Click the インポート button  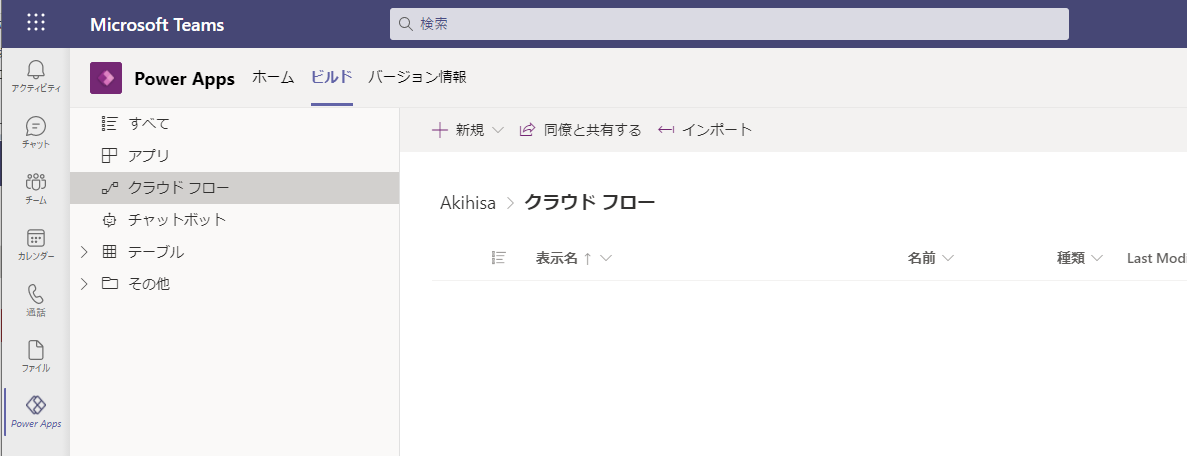(705, 130)
